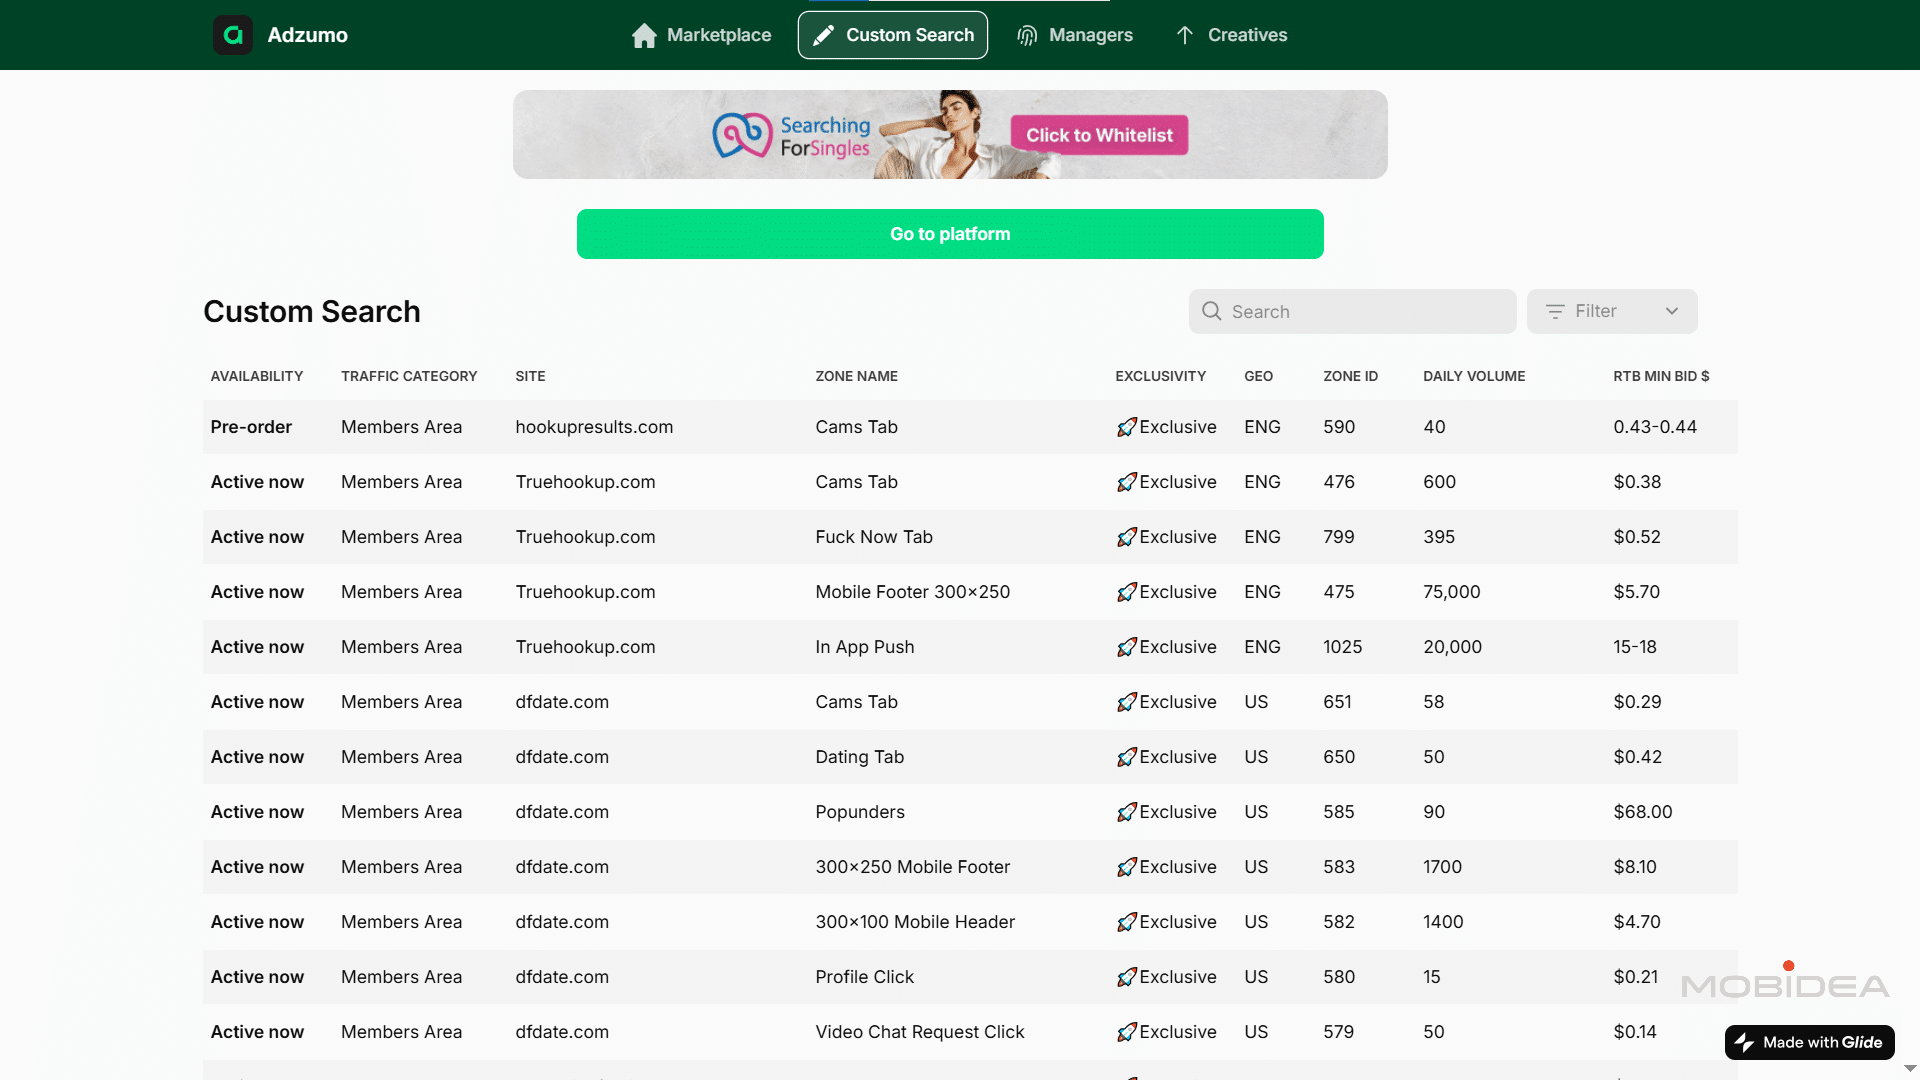
Task: Click the Go to platform button
Action: (x=949, y=233)
